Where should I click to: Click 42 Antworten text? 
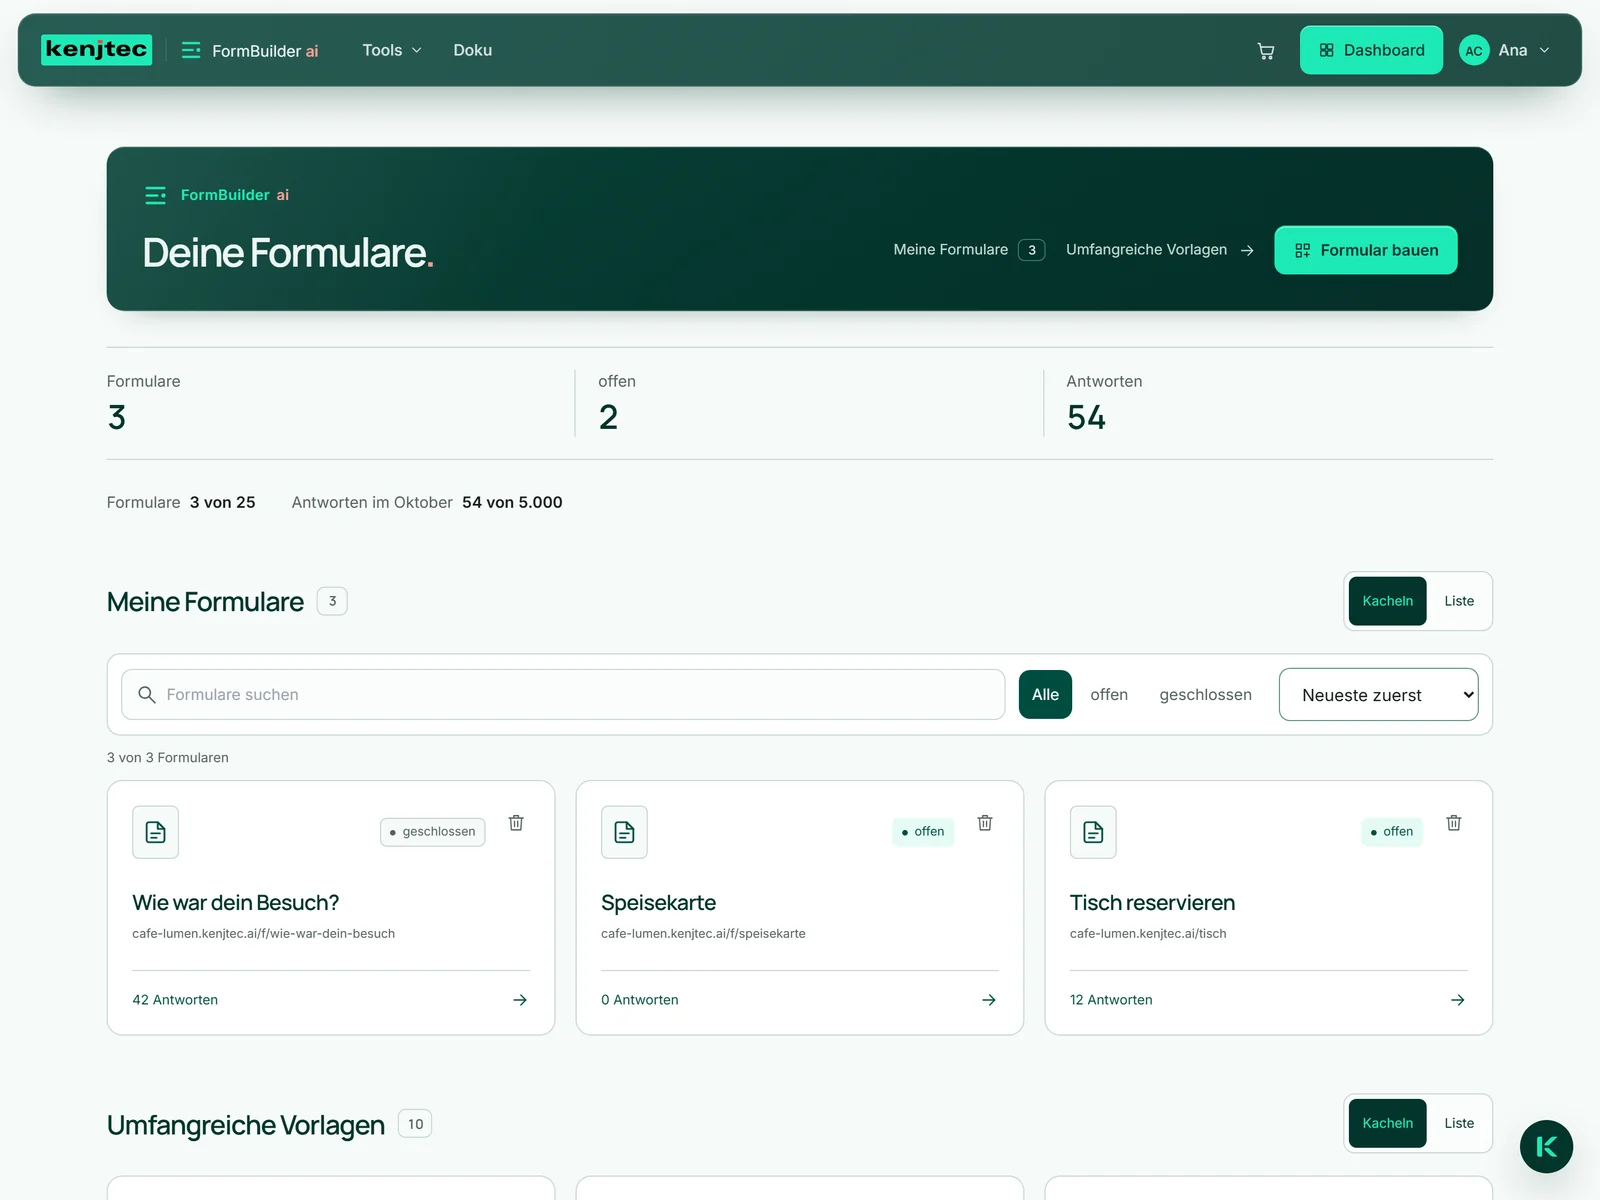[175, 1000]
